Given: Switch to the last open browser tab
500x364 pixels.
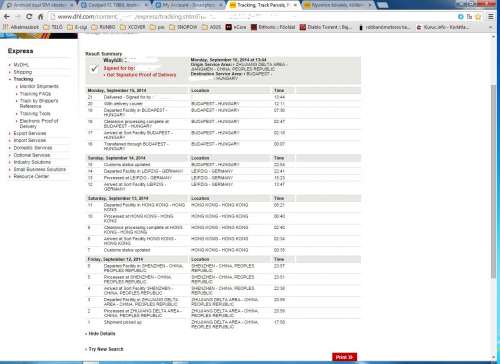Looking at the screenshot, I should pyautogui.click(x=337, y=5).
